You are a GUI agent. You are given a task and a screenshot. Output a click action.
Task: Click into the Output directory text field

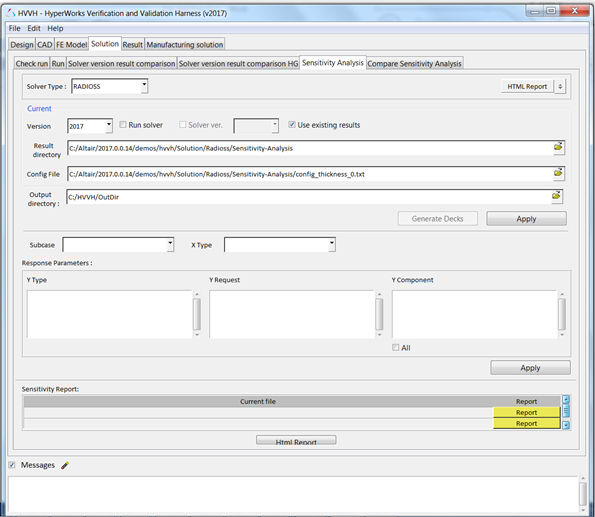pyautogui.click(x=309, y=197)
